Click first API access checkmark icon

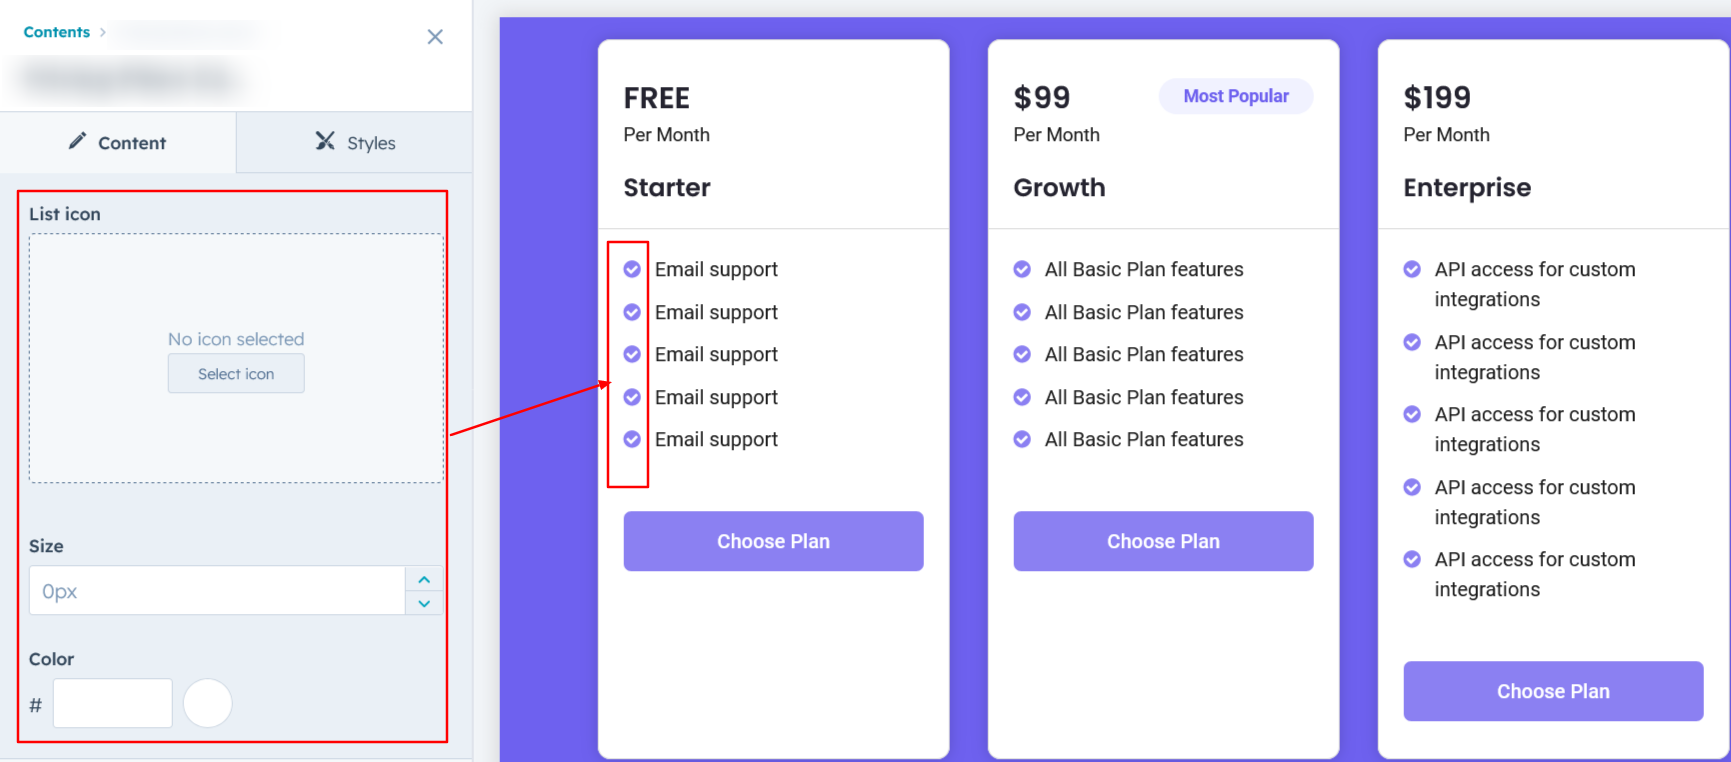click(1412, 269)
